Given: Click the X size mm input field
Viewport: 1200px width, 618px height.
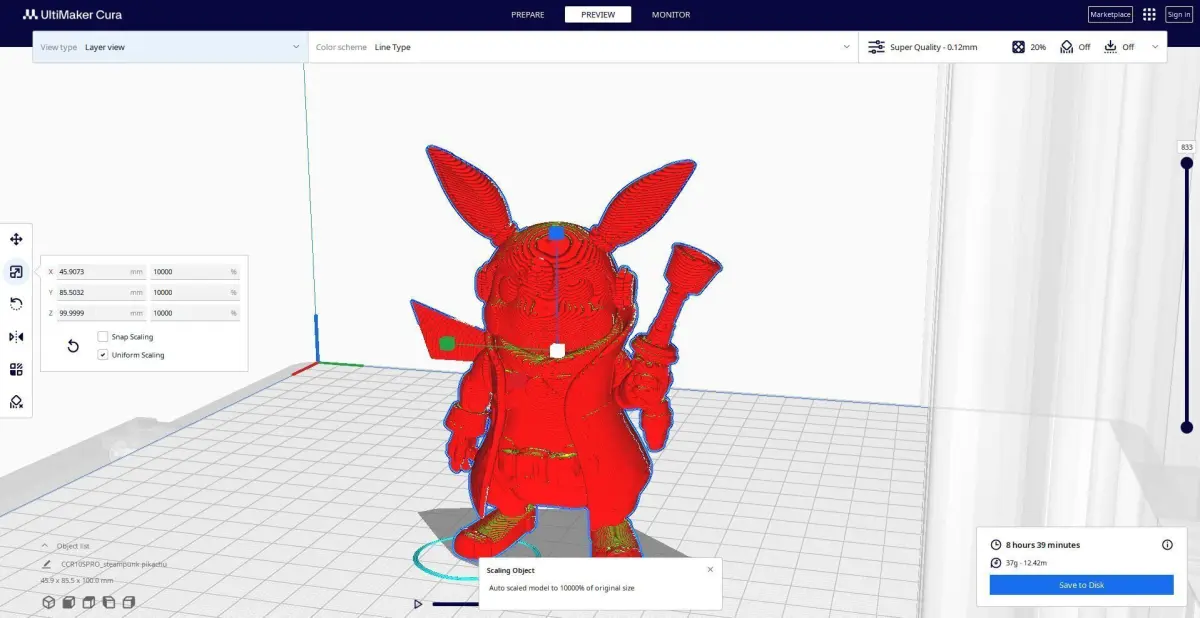Looking at the screenshot, I should click(x=100, y=271).
